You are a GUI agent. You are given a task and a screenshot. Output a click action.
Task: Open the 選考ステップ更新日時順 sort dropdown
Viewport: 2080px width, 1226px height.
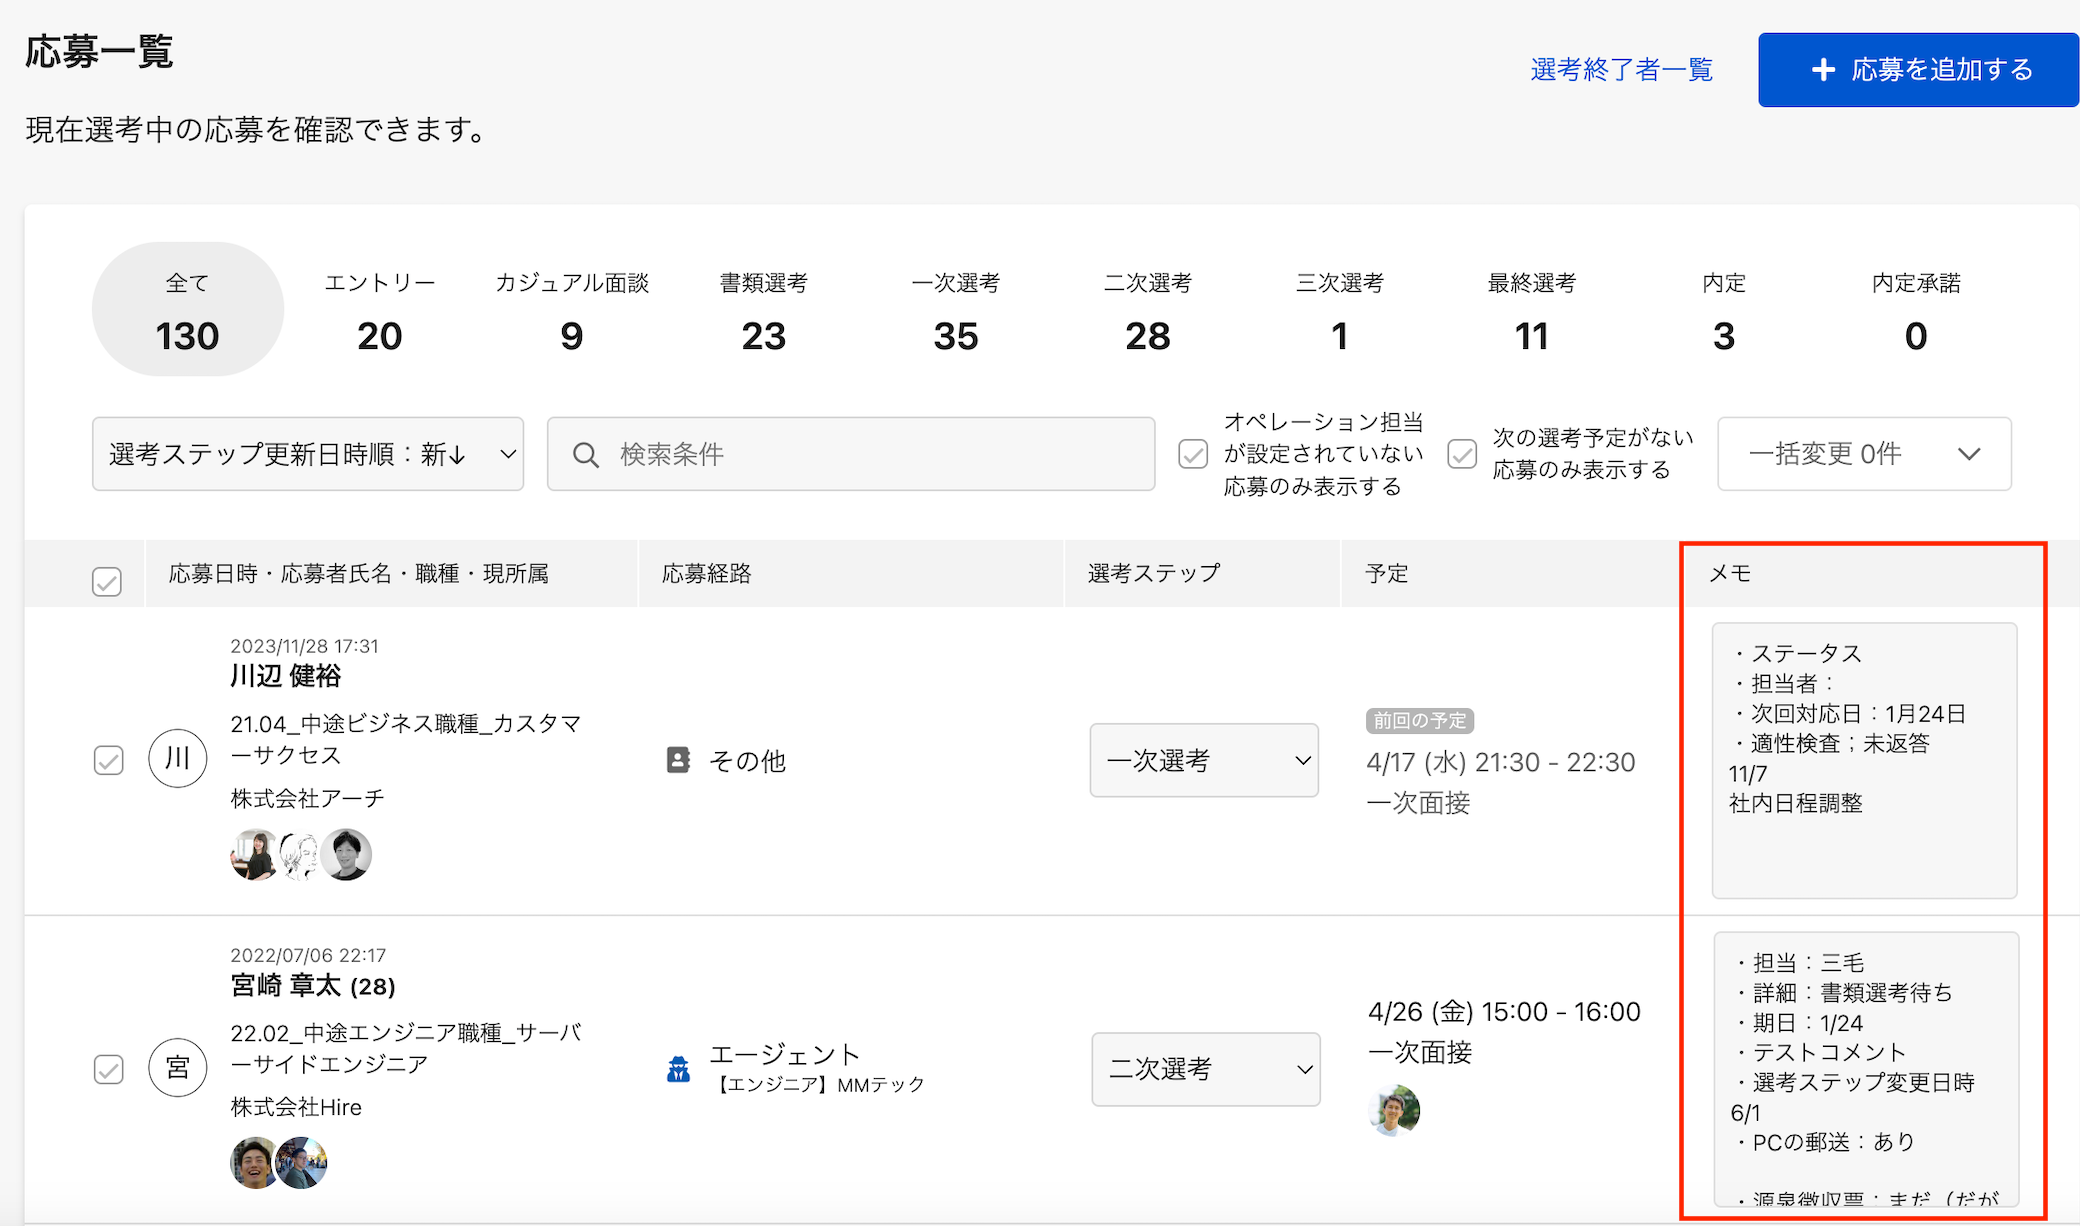(x=308, y=454)
